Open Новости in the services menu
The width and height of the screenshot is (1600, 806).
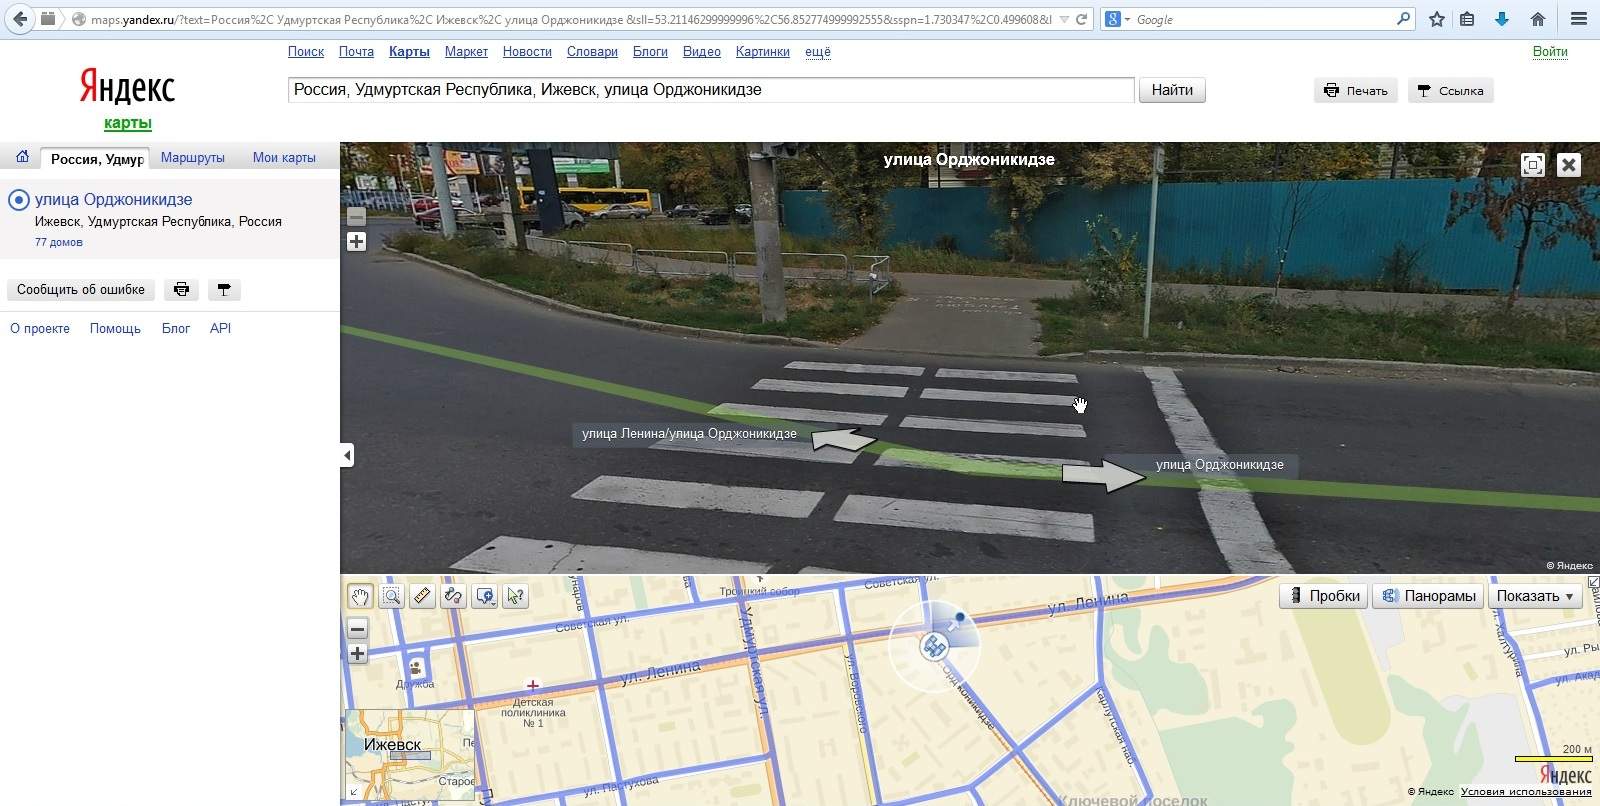point(527,52)
